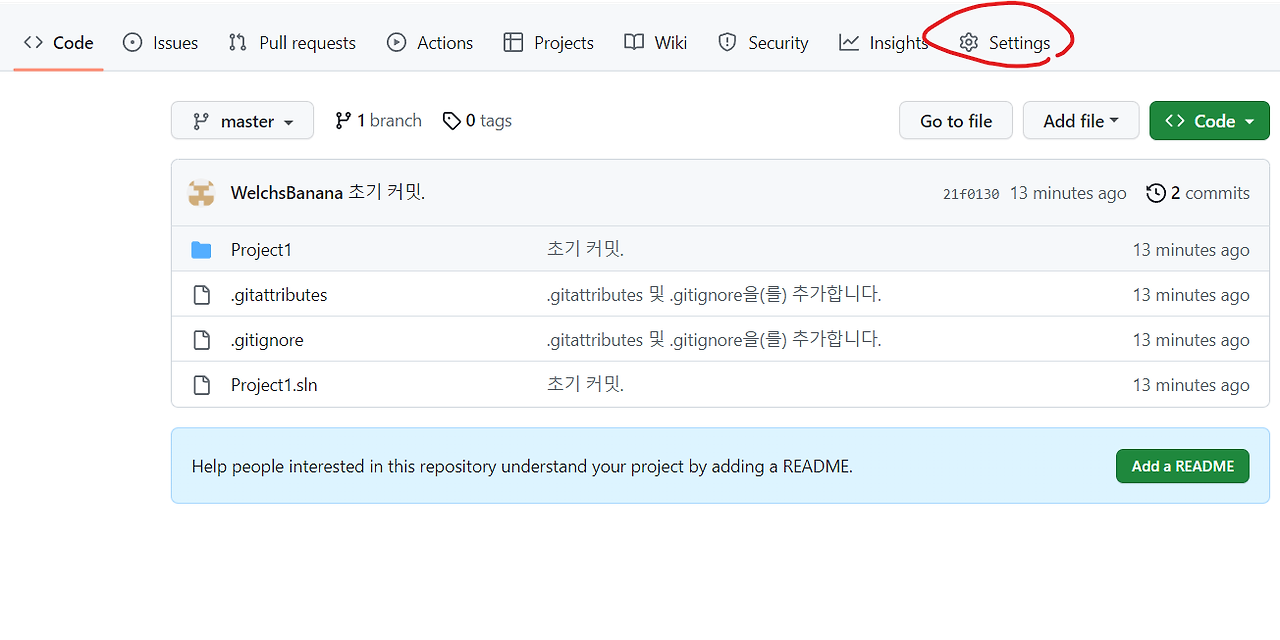Click 13 minutes ago in Project1.sln row
Image resolution: width=1280 pixels, height=640 pixels.
1191,385
